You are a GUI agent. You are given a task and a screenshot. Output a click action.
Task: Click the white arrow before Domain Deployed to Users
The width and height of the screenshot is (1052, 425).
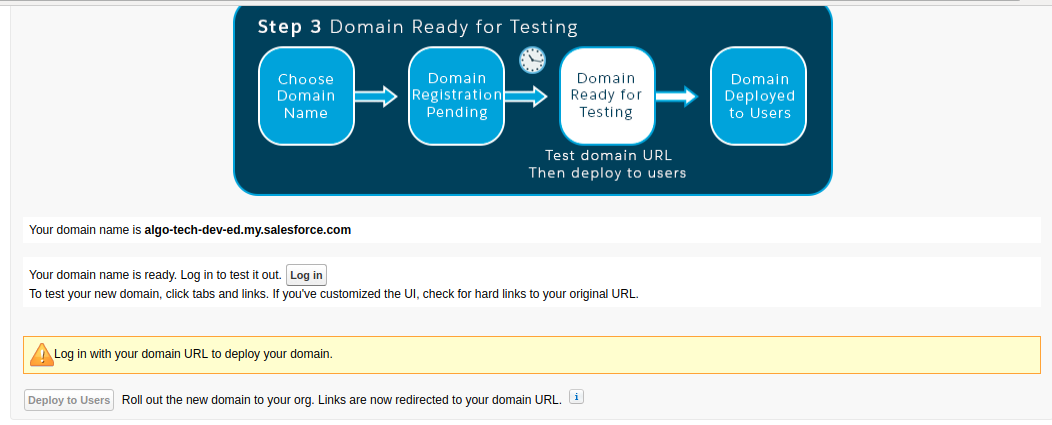point(677,96)
